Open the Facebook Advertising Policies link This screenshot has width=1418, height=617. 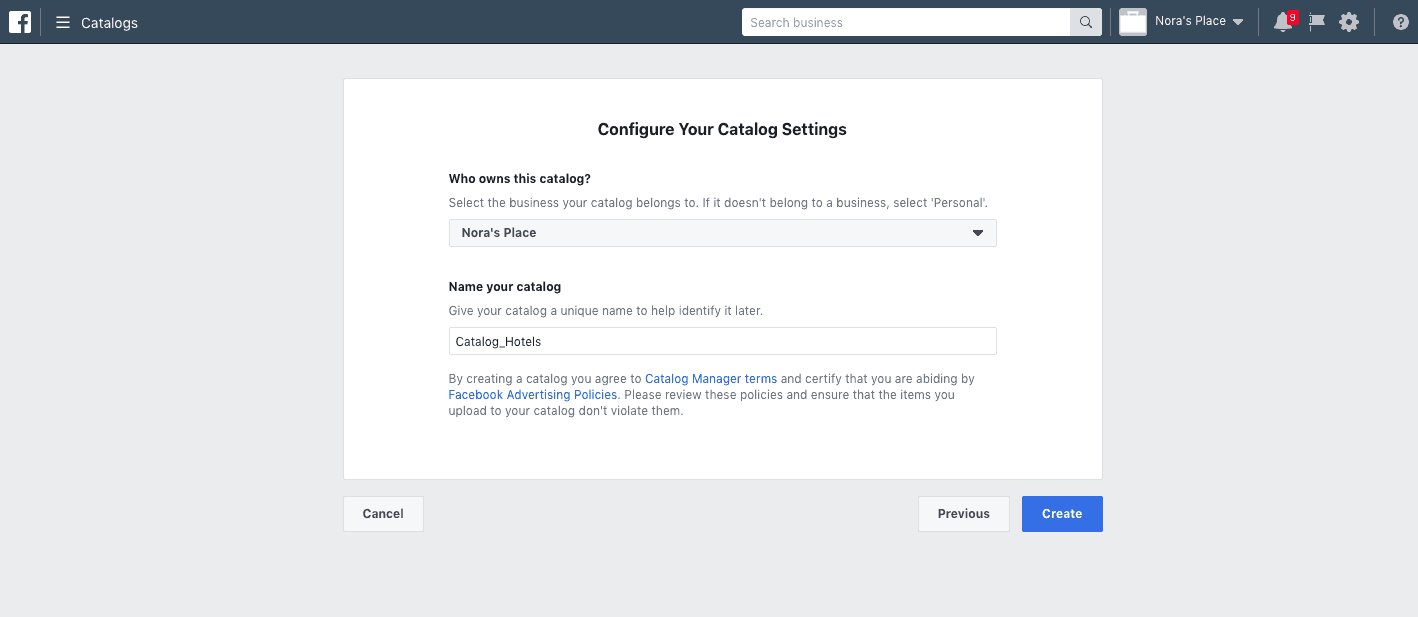point(533,395)
